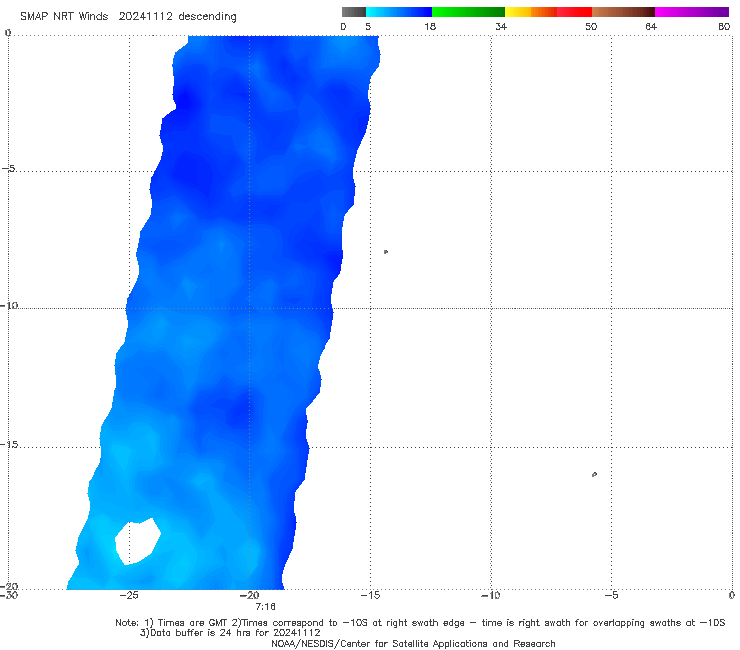Screen dimensions: 740x650
Task: Click the white data gap in the swath
Action: pyautogui.click(x=137, y=541)
